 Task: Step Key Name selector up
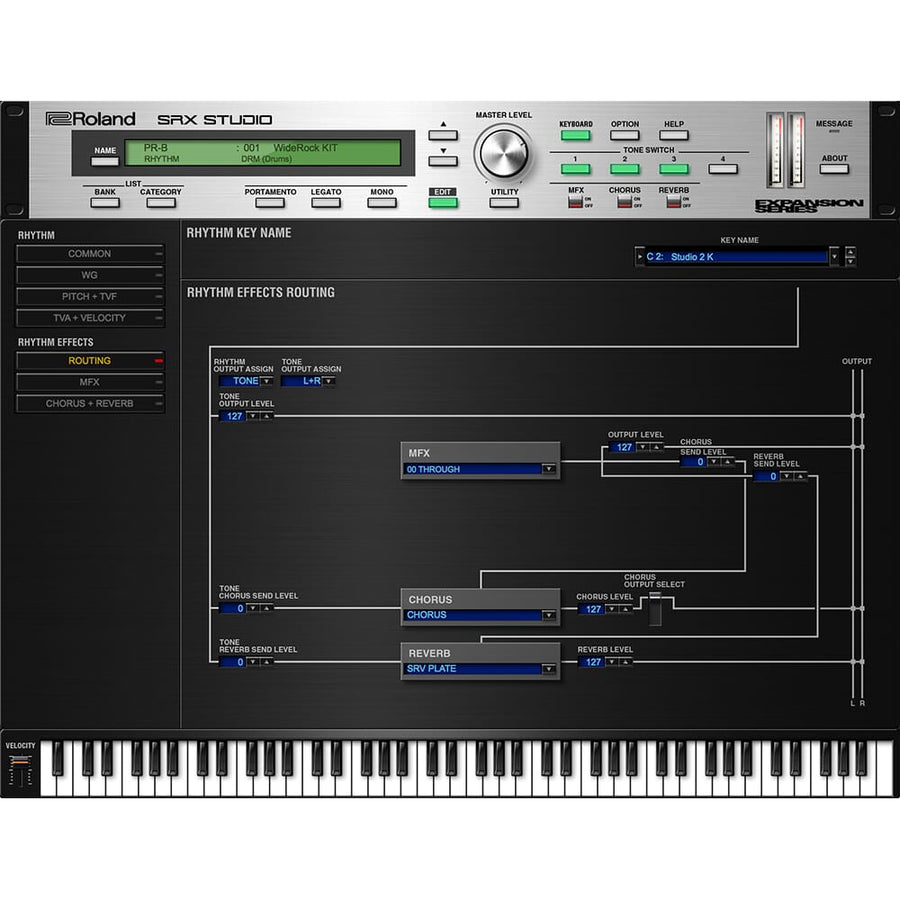point(850,251)
